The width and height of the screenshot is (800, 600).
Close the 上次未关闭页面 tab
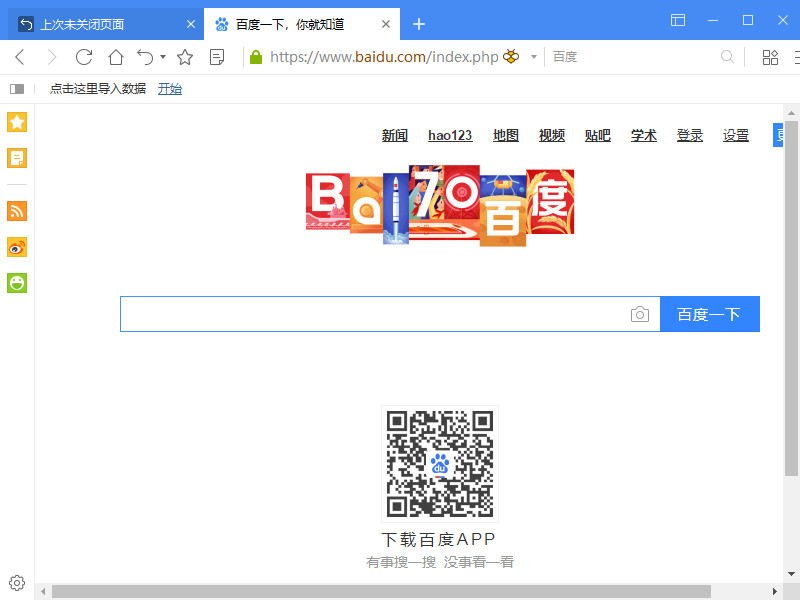pyautogui.click(x=191, y=24)
